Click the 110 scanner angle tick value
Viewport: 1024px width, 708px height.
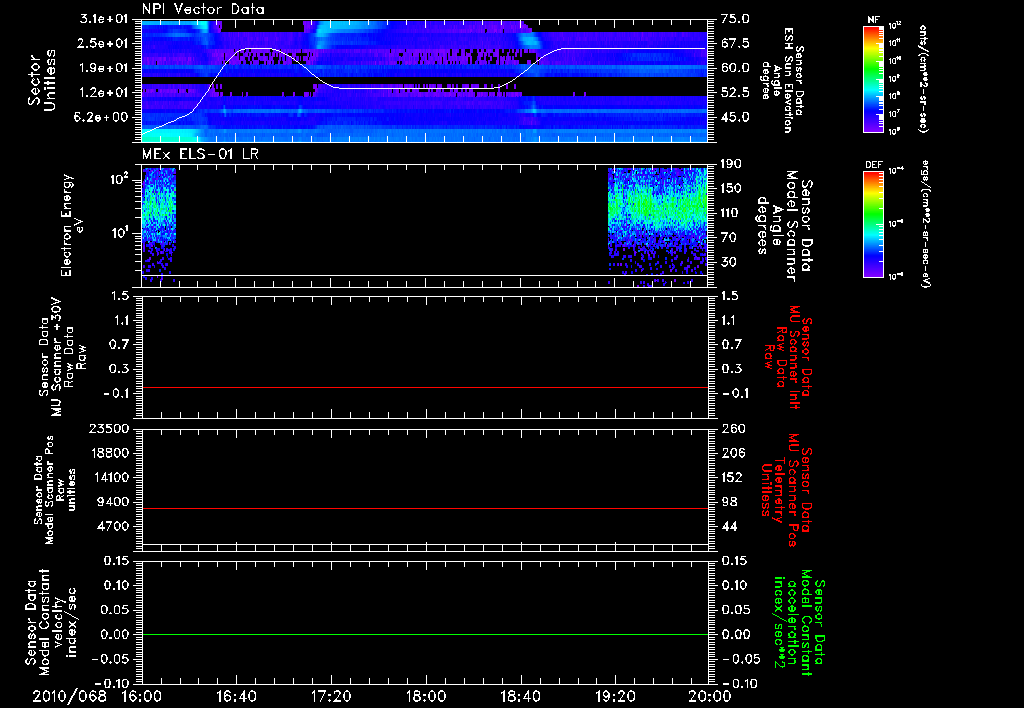(731, 213)
